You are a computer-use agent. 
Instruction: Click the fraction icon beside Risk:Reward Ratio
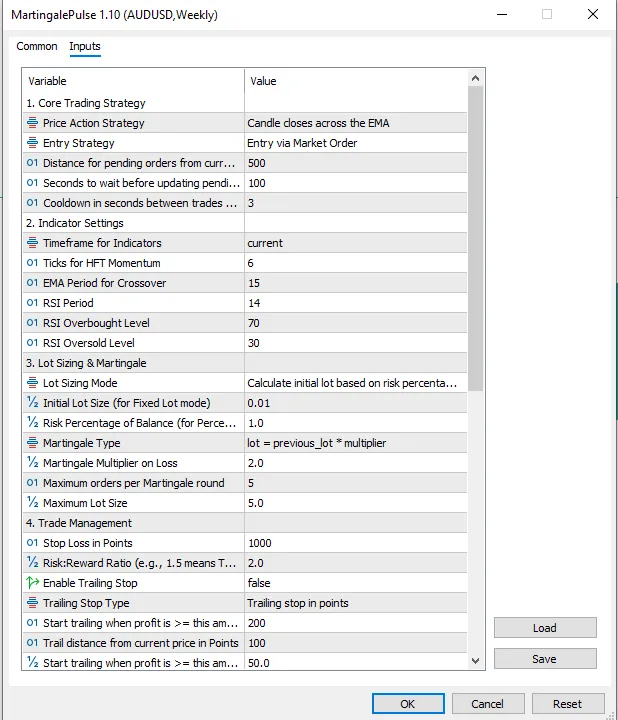pos(32,562)
